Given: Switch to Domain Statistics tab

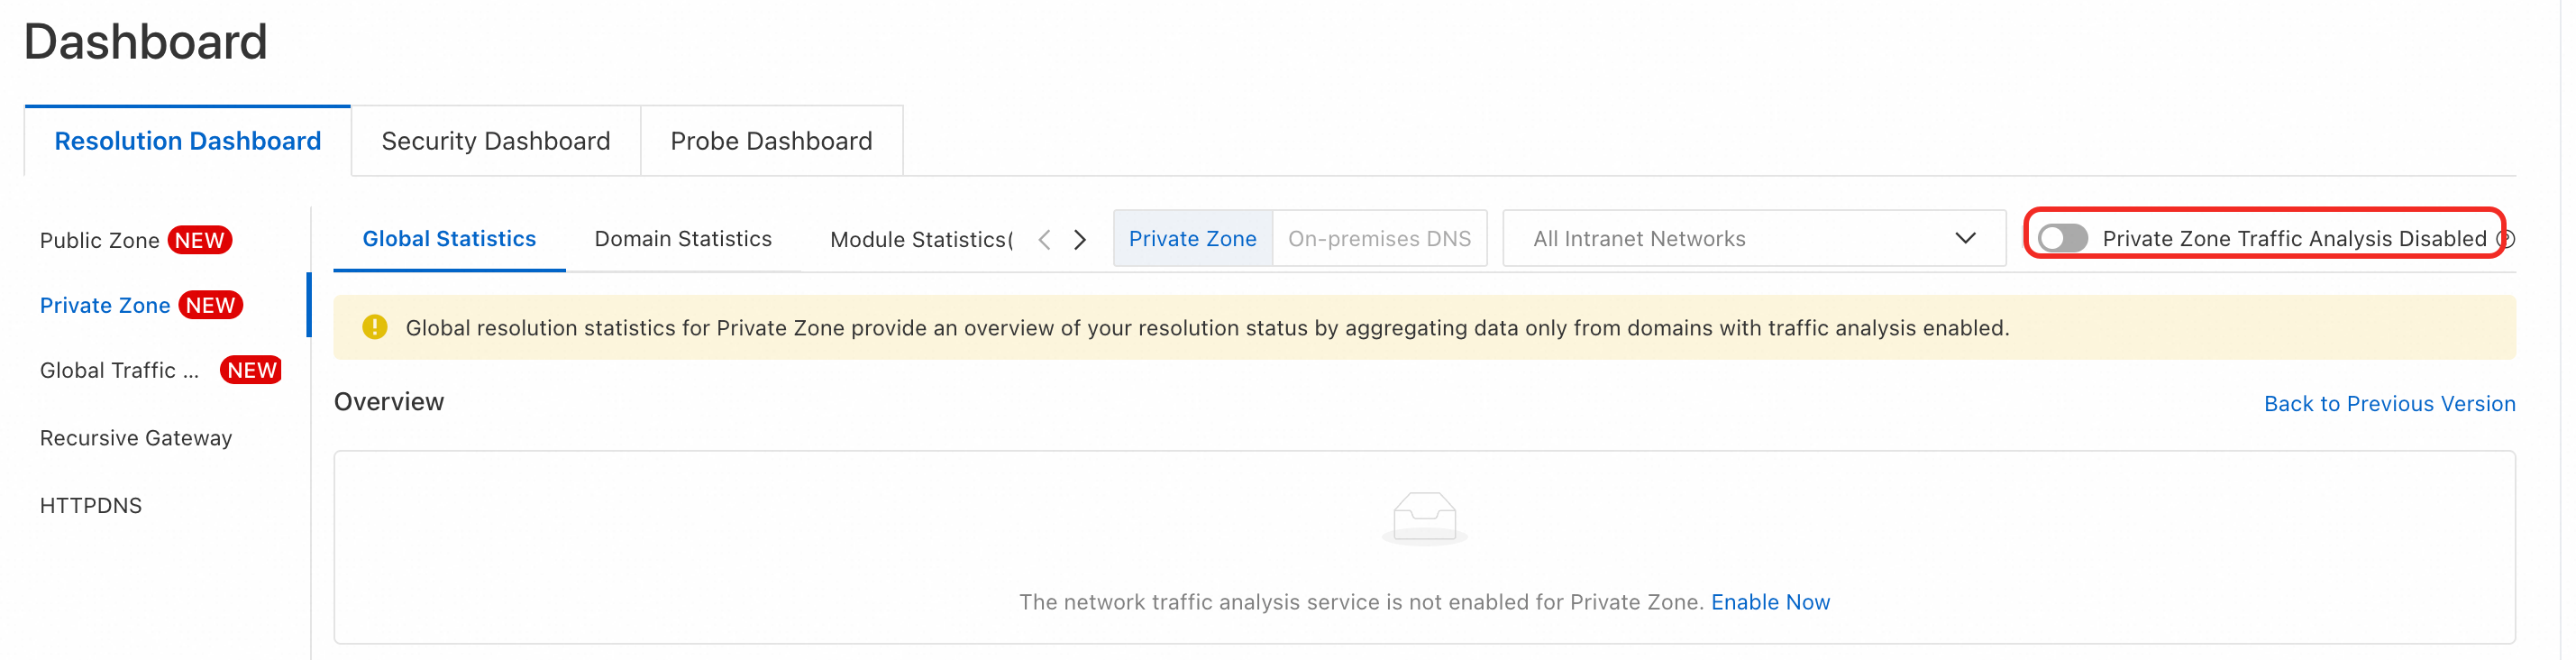Looking at the screenshot, I should [683, 239].
